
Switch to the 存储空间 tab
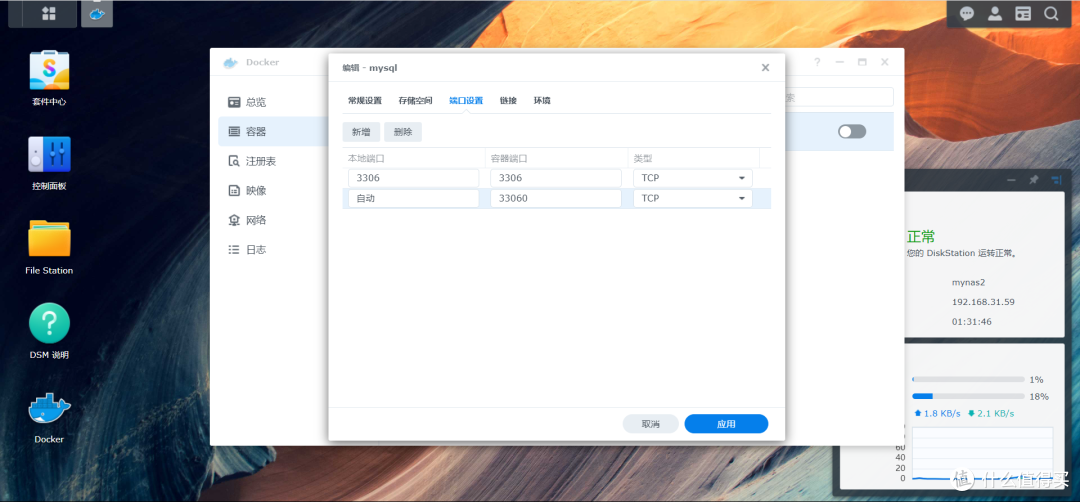click(x=415, y=101)
